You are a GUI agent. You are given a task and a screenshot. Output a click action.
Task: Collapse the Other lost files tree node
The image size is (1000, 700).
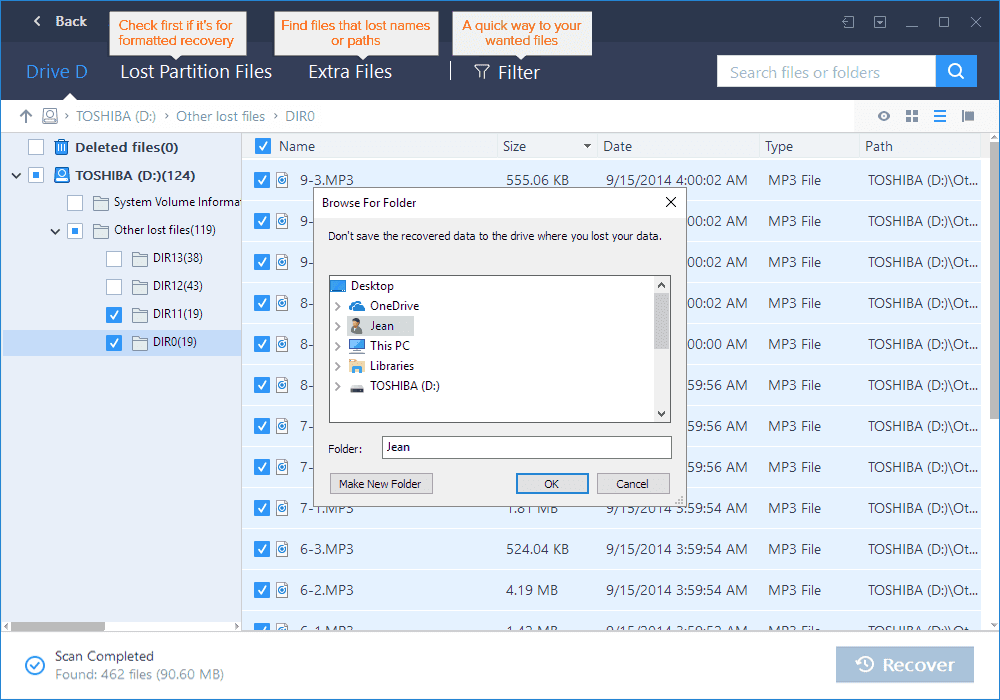[56, 231]
